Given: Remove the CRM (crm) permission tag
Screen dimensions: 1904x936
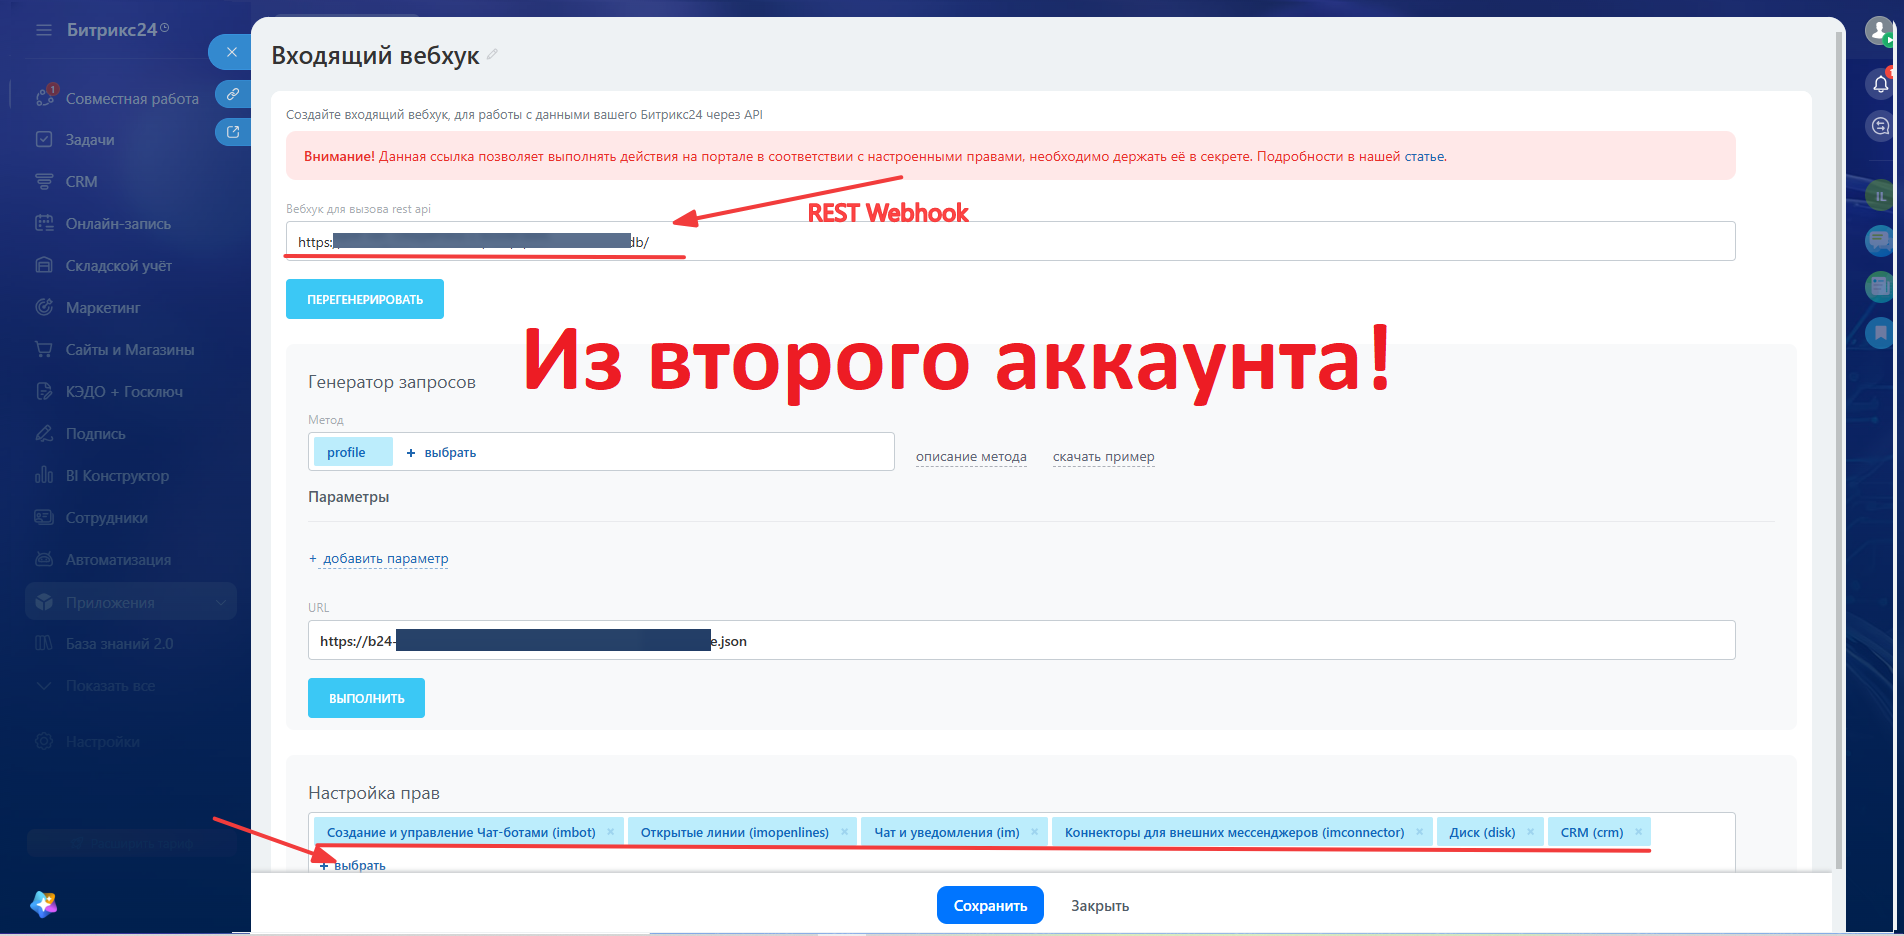Looking at the screenshot, I should [1638, 832].
